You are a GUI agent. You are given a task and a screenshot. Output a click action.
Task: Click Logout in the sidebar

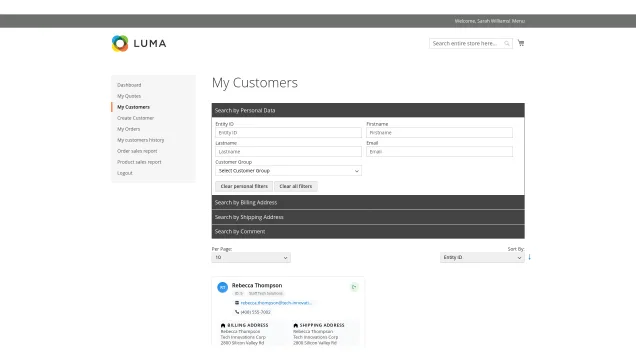(x=125, y=173)
